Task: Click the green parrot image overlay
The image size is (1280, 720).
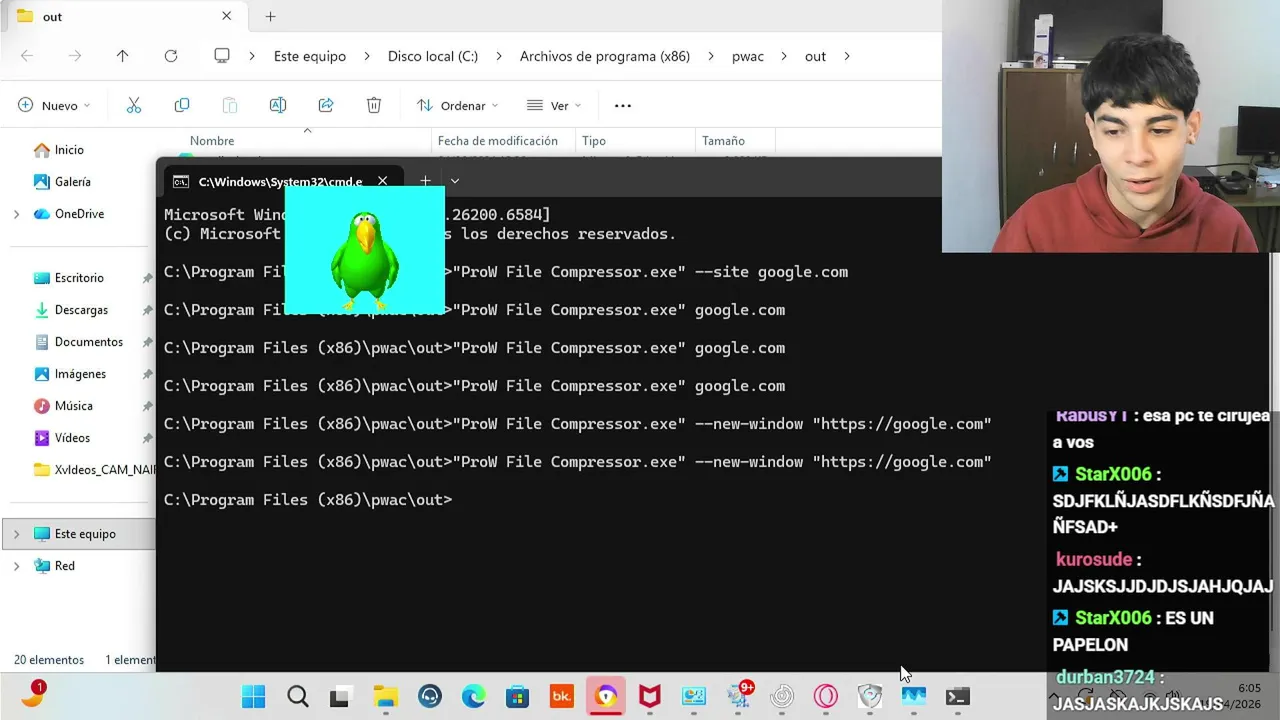Action: pyautogui.click(x=365, y=250)
